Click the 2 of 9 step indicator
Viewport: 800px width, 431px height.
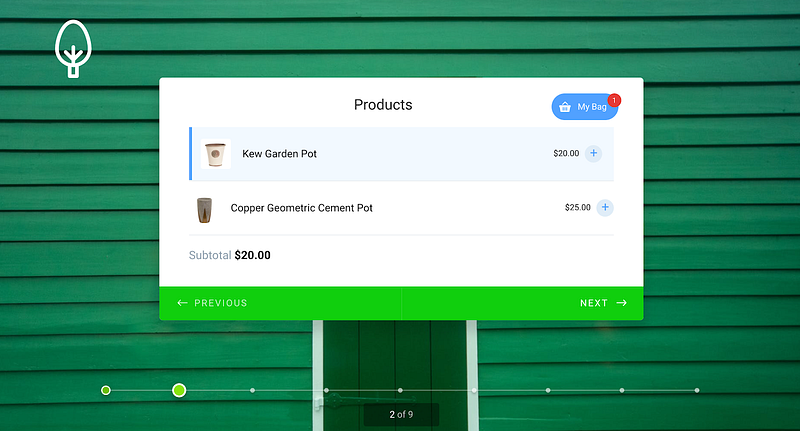click(402, 415)
